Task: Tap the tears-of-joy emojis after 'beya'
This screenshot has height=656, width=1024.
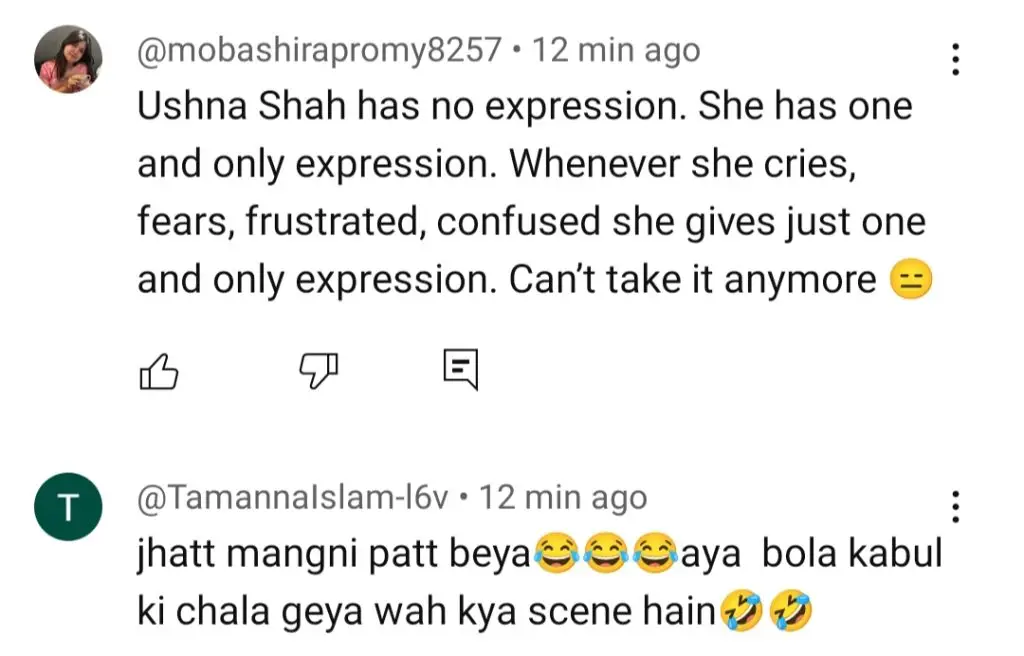Action: (603, 555)
